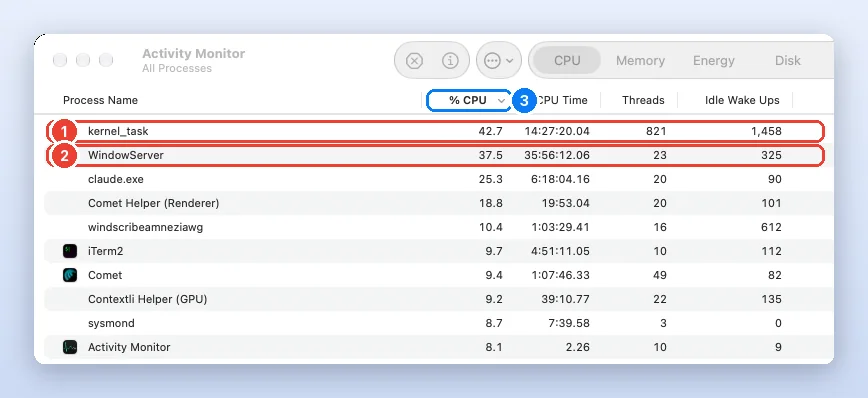Switch to the Memory tab
Screen dimensions: 868x398
pyautogui.click(x=640, y=60)
